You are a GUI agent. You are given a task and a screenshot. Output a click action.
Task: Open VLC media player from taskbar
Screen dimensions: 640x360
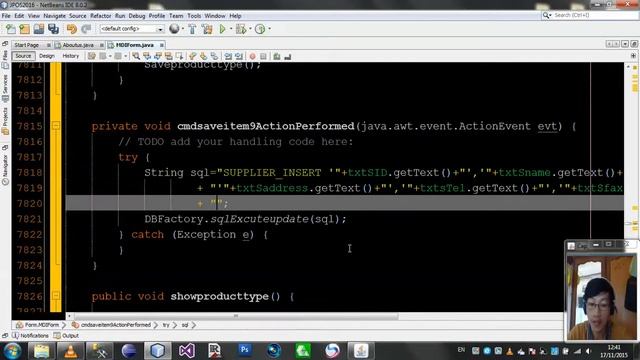tap(70, 351)
